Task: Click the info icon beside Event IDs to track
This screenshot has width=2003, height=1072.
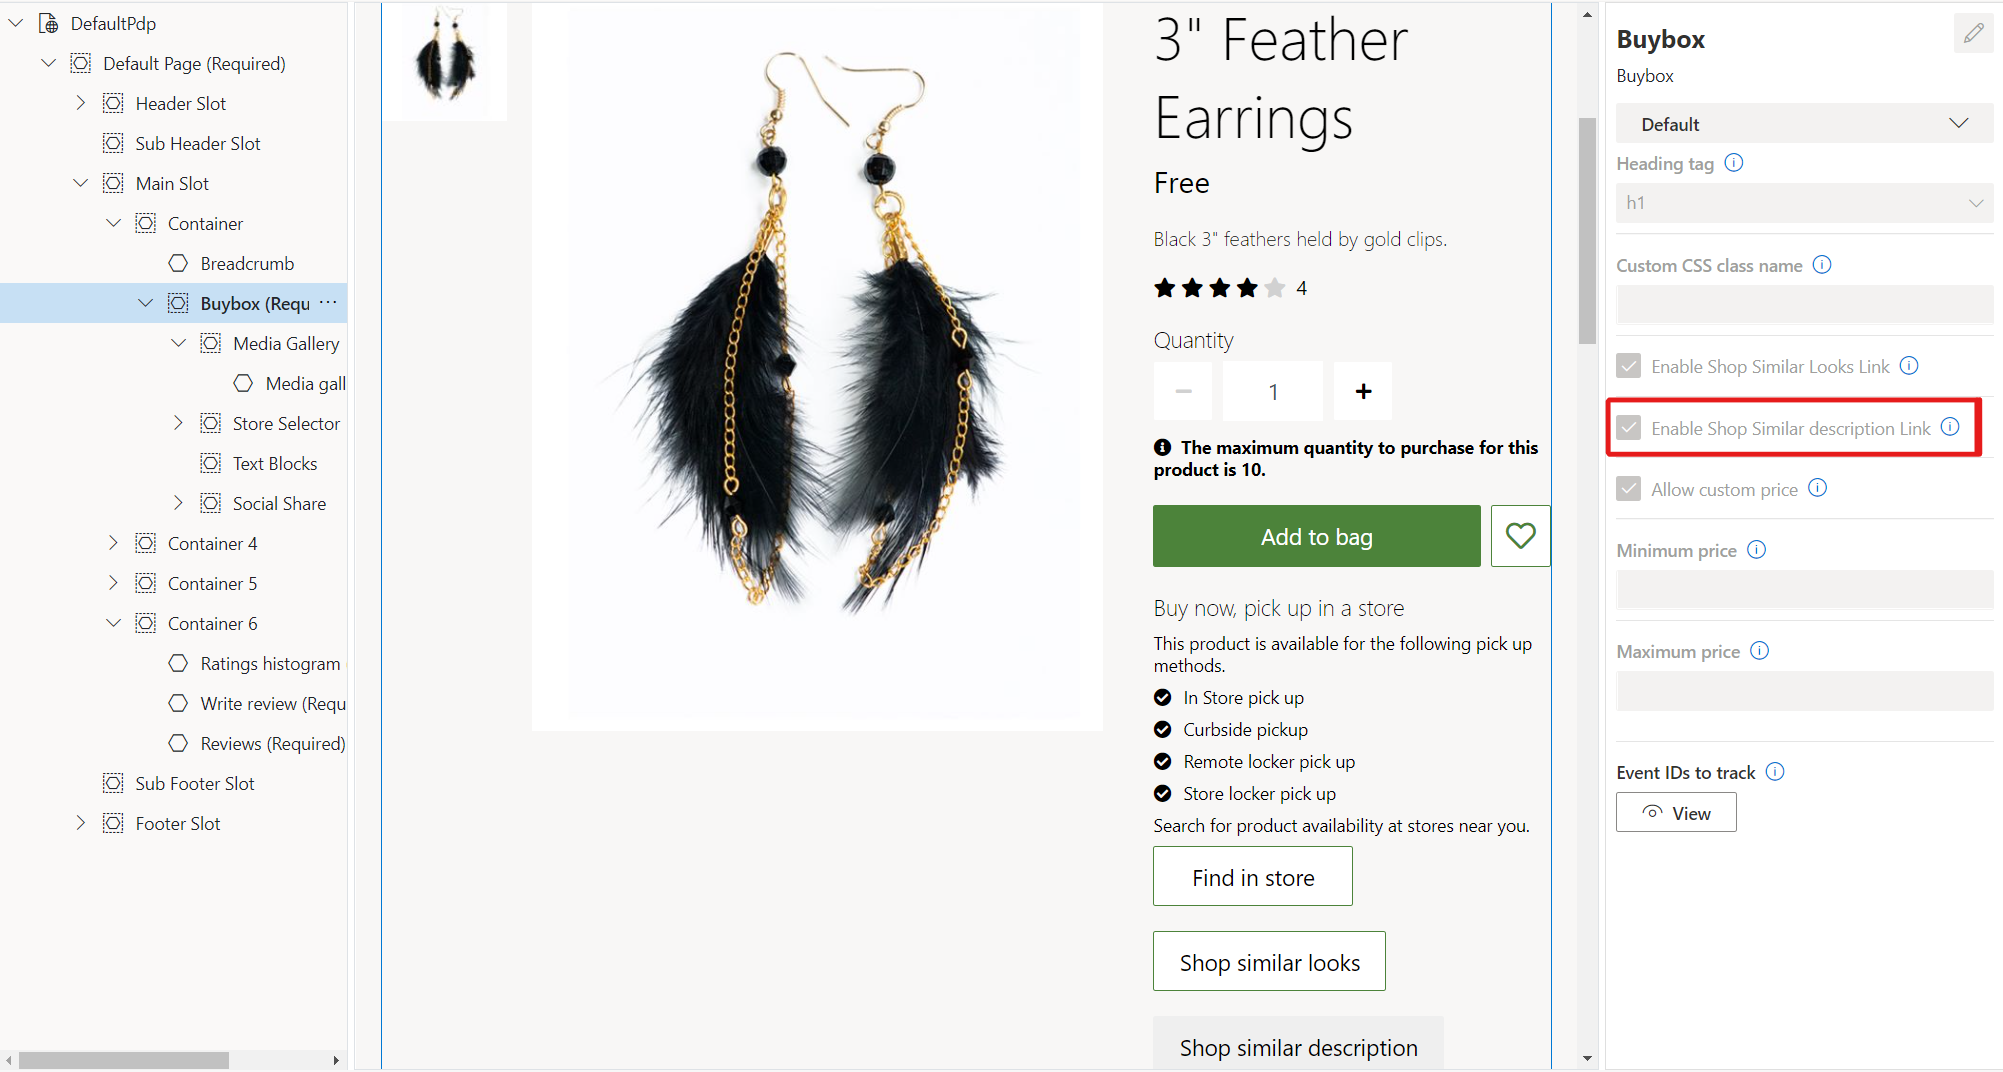Action: [x=1776, y=772]
